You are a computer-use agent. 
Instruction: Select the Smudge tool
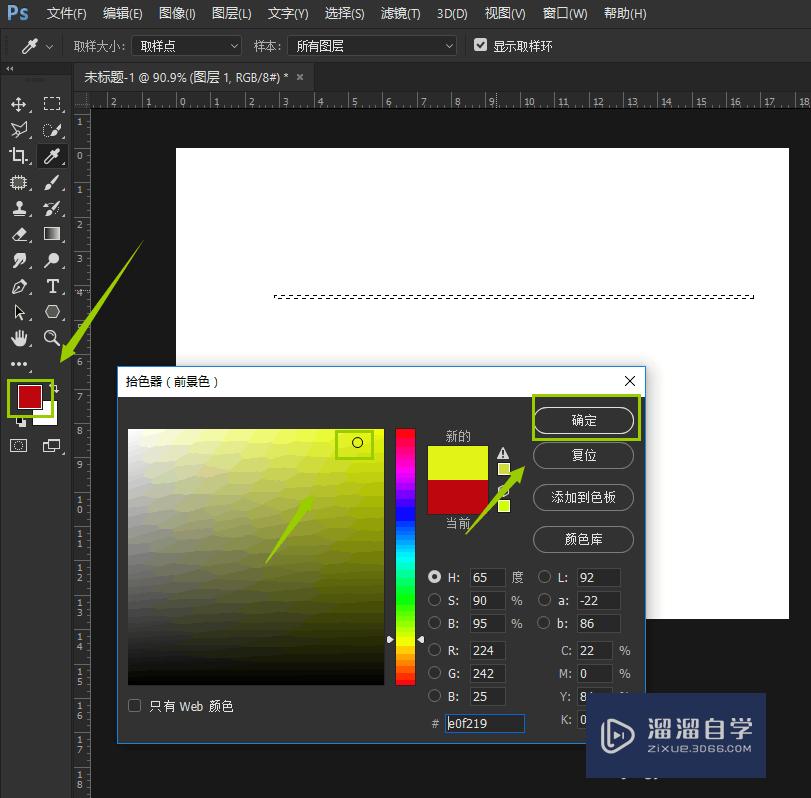tap(19, 260)
